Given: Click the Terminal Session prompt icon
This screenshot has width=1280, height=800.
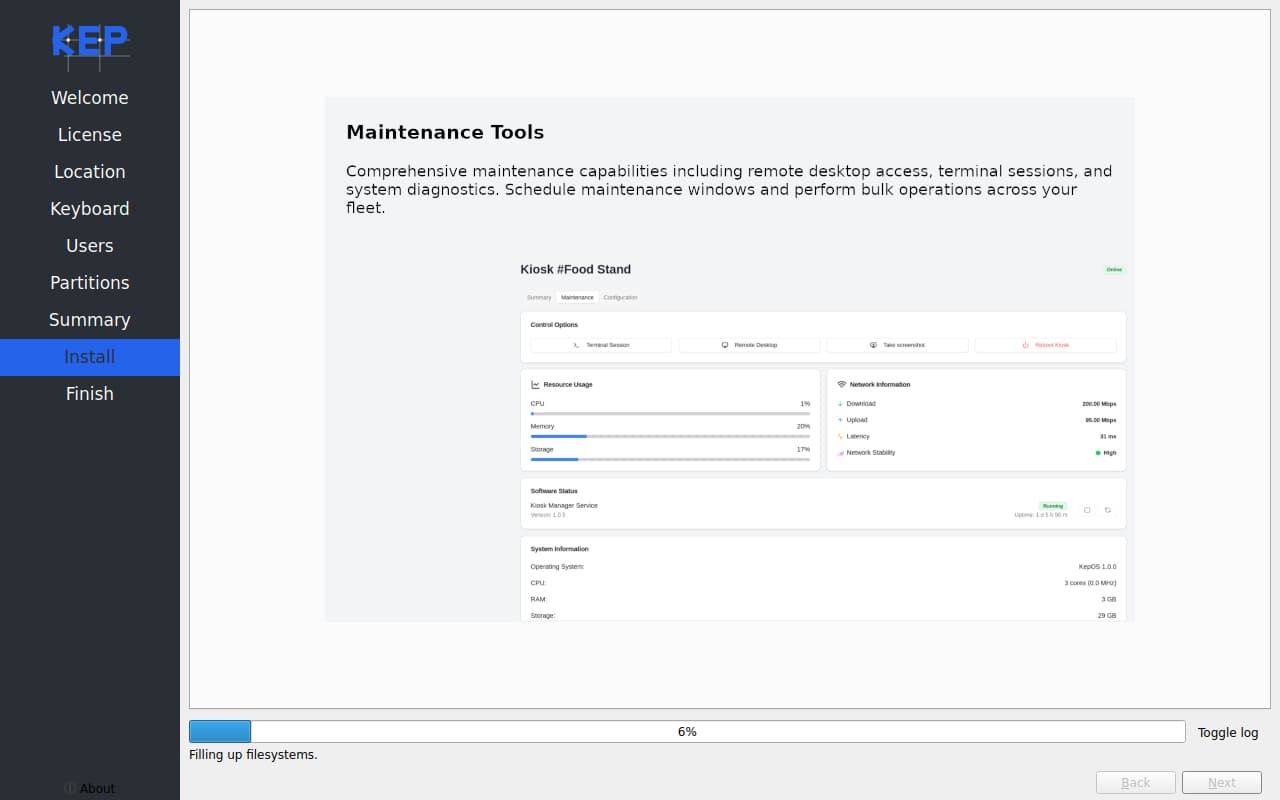Looking at the screenshot, I should 576,345.
